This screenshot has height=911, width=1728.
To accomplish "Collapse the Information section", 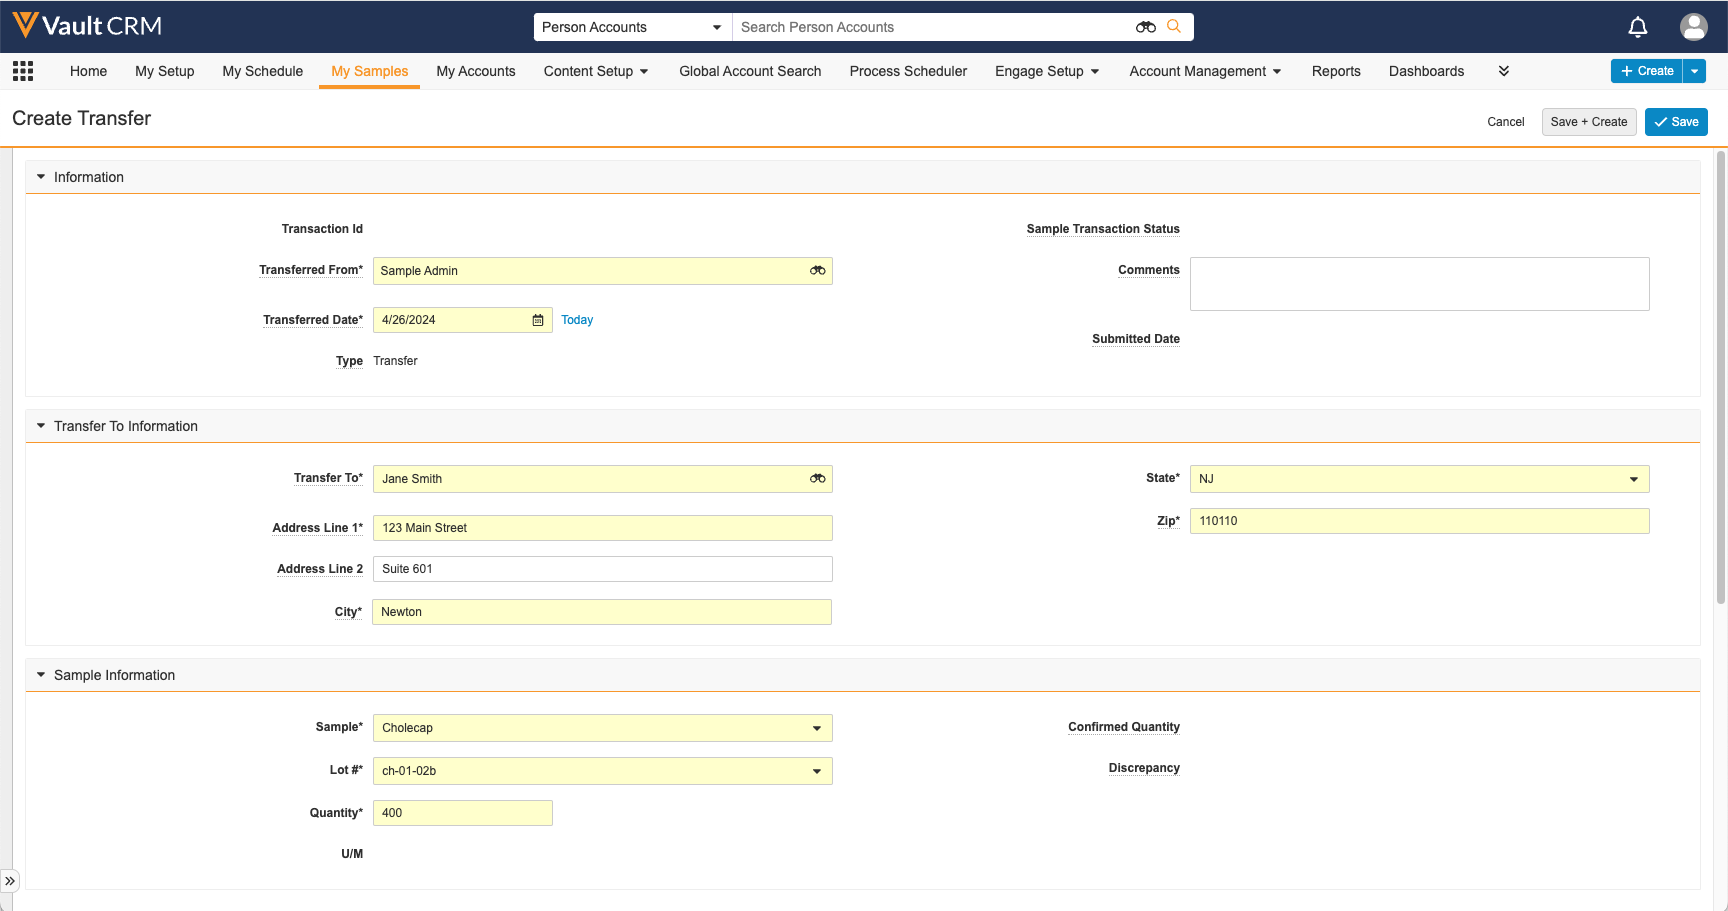I will click(x=41, y=177).
